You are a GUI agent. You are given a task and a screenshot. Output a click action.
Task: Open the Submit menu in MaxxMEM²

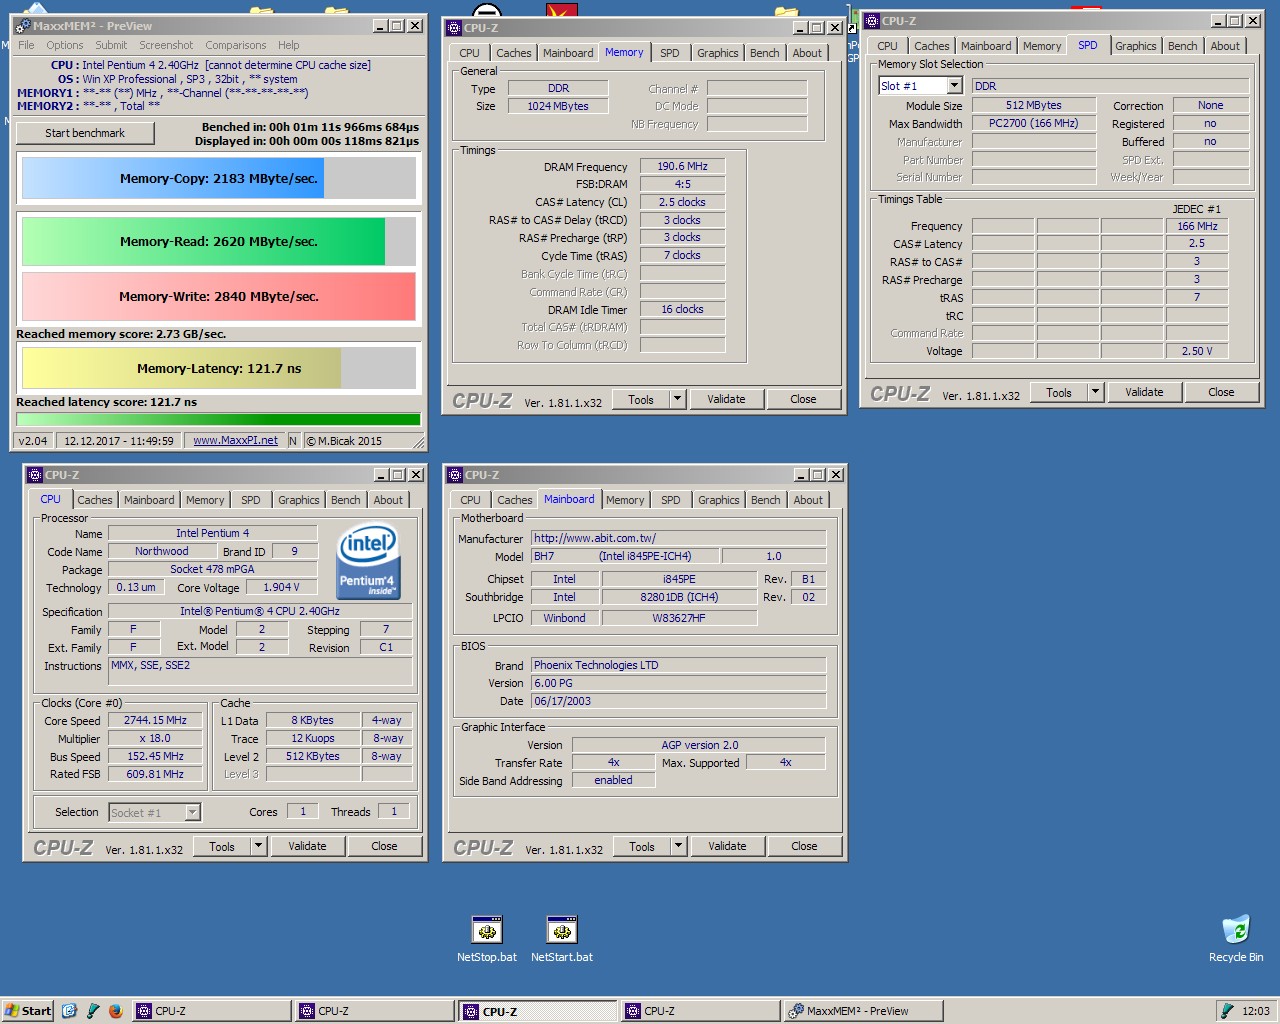click(111, 45)
